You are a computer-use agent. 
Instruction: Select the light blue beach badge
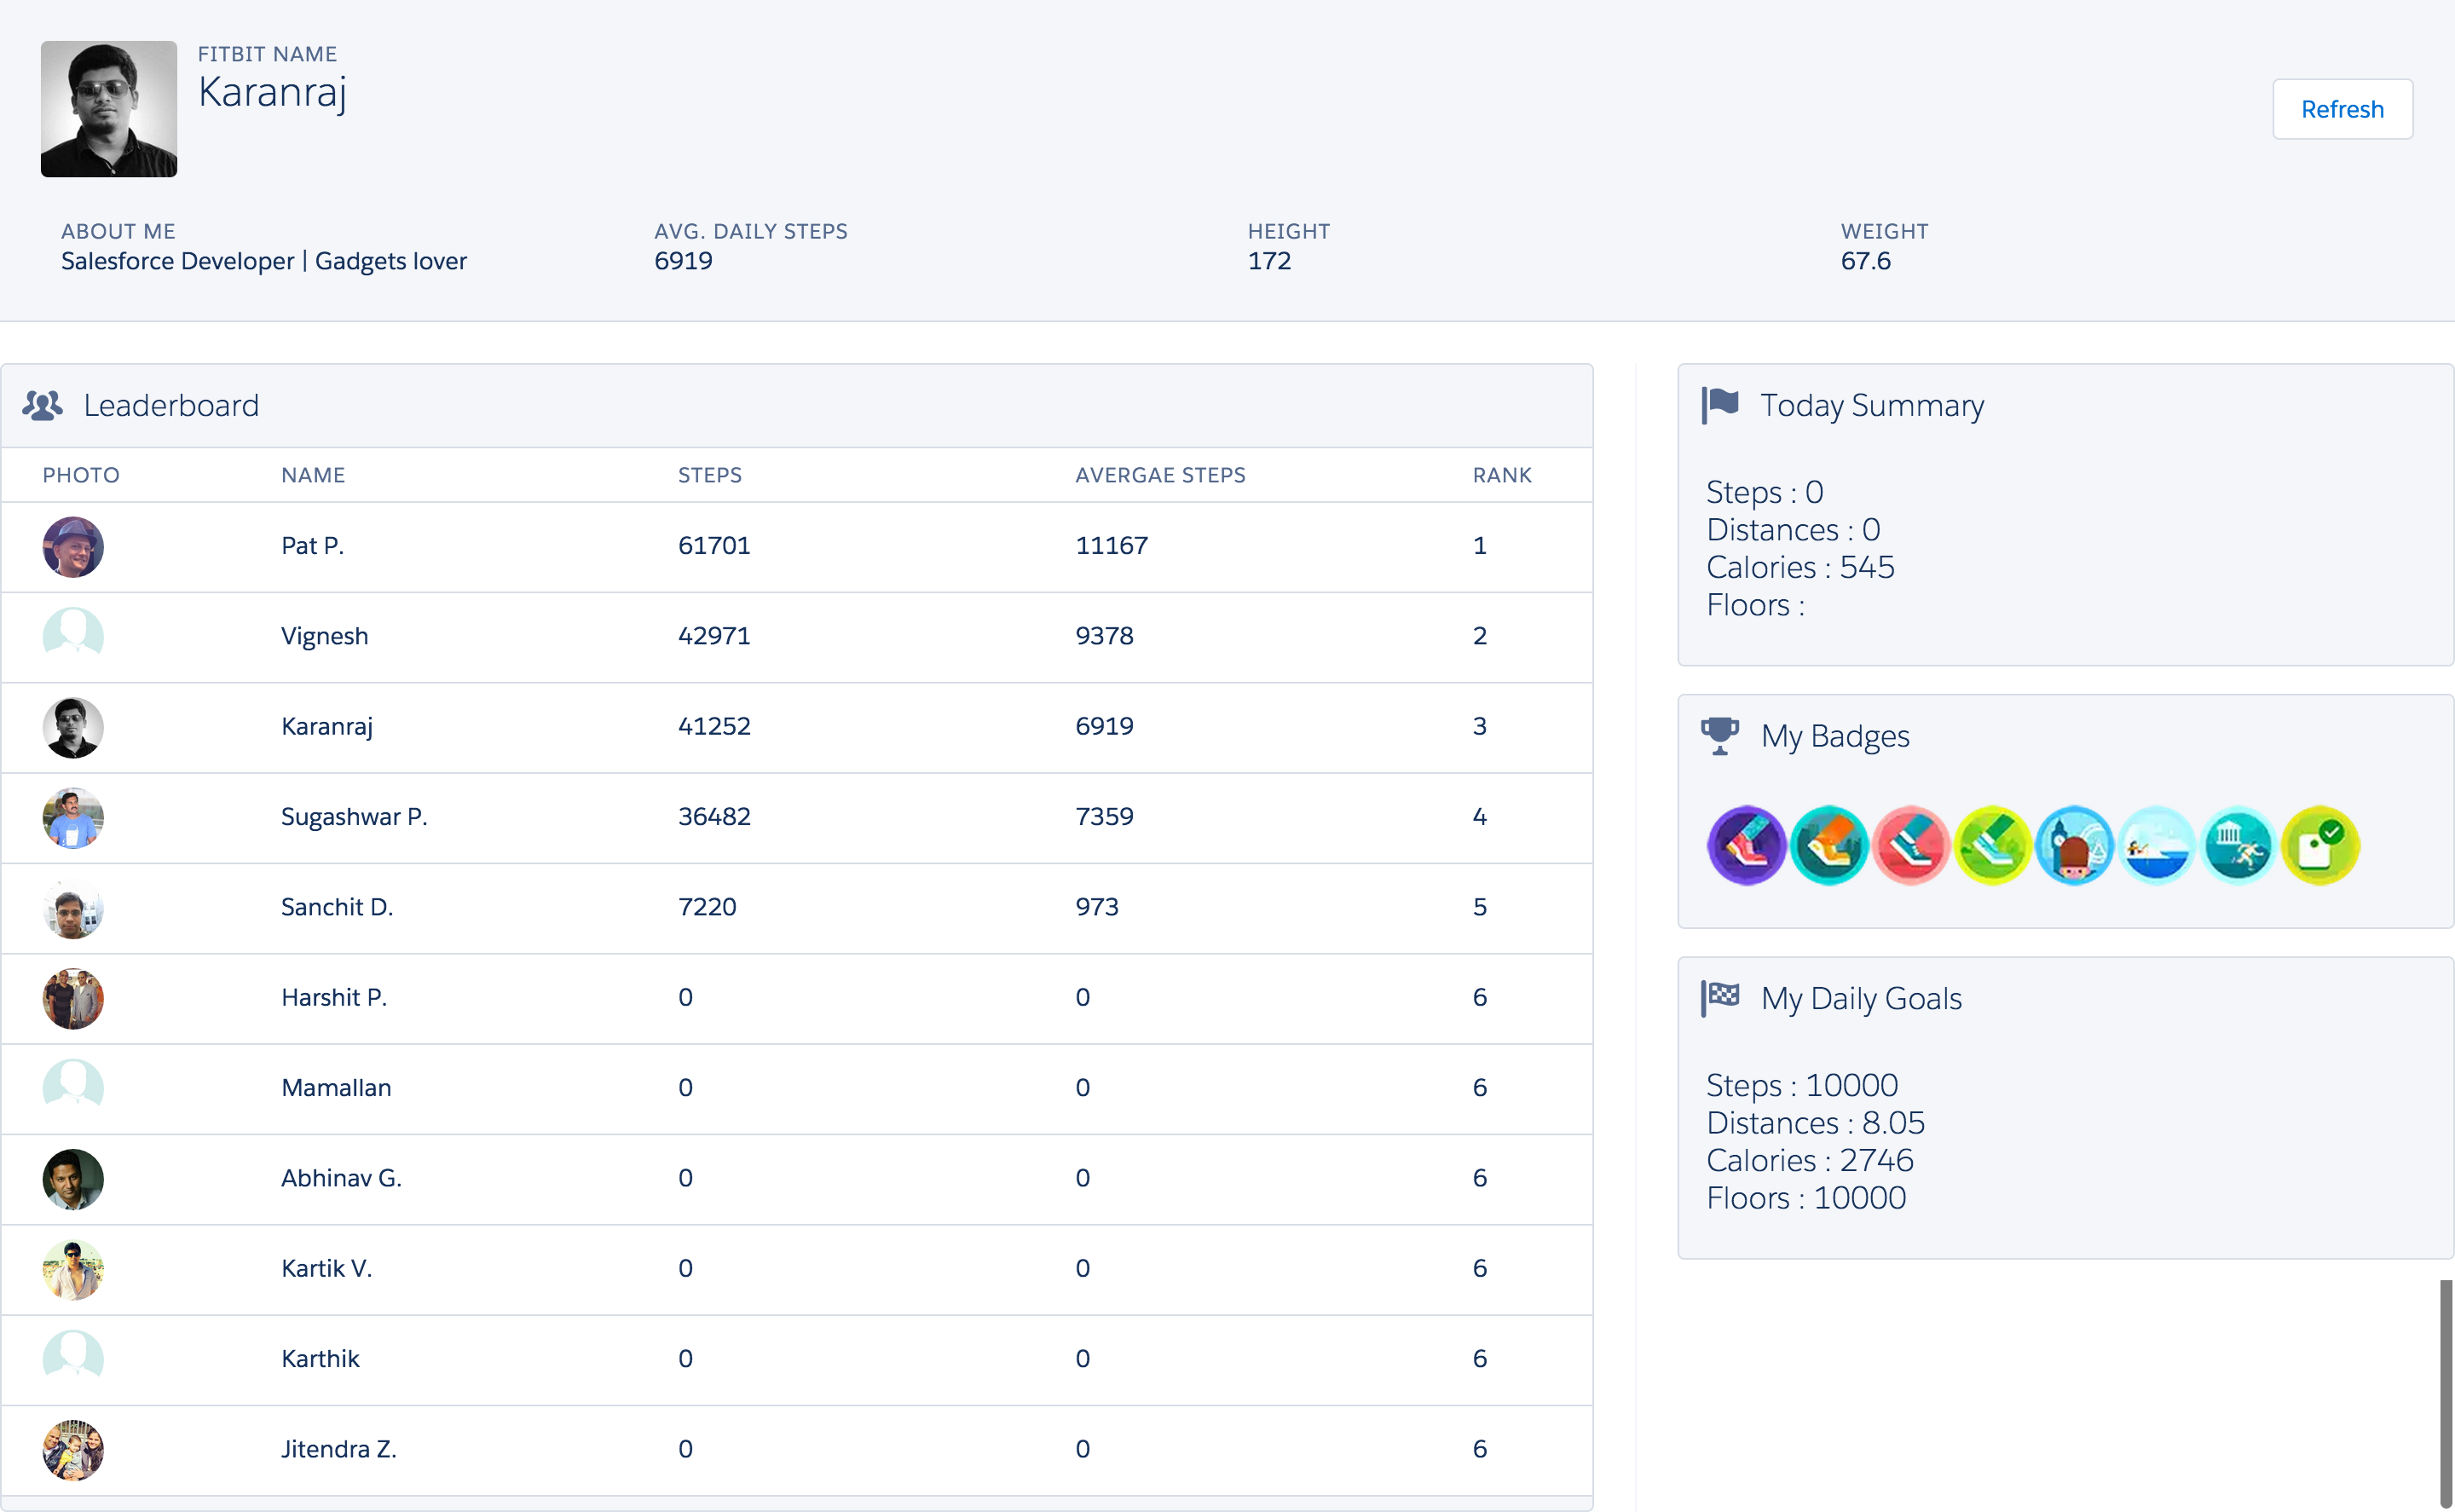[x=2157, y=846]
